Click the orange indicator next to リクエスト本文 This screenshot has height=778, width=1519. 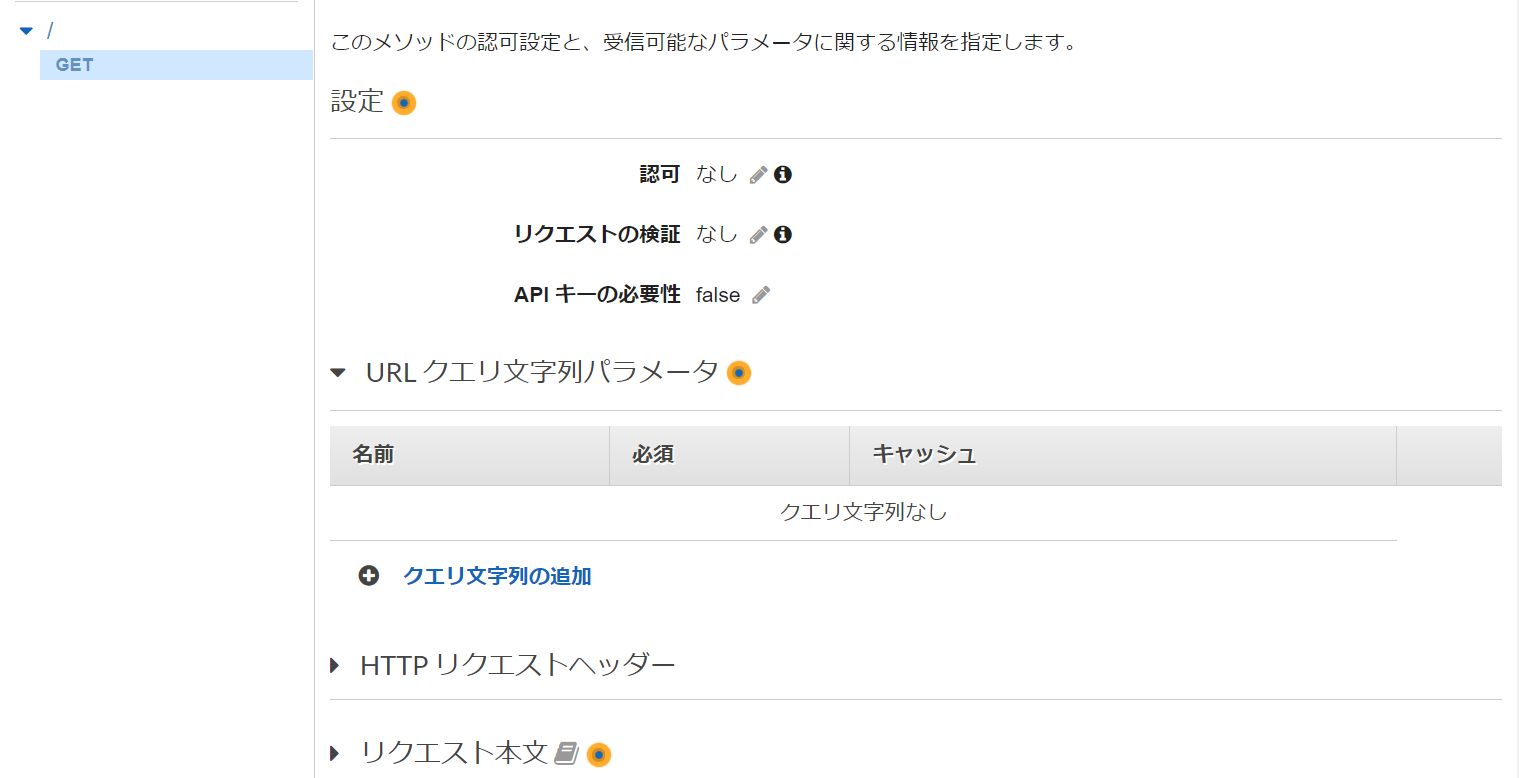(x=598, y=755)
